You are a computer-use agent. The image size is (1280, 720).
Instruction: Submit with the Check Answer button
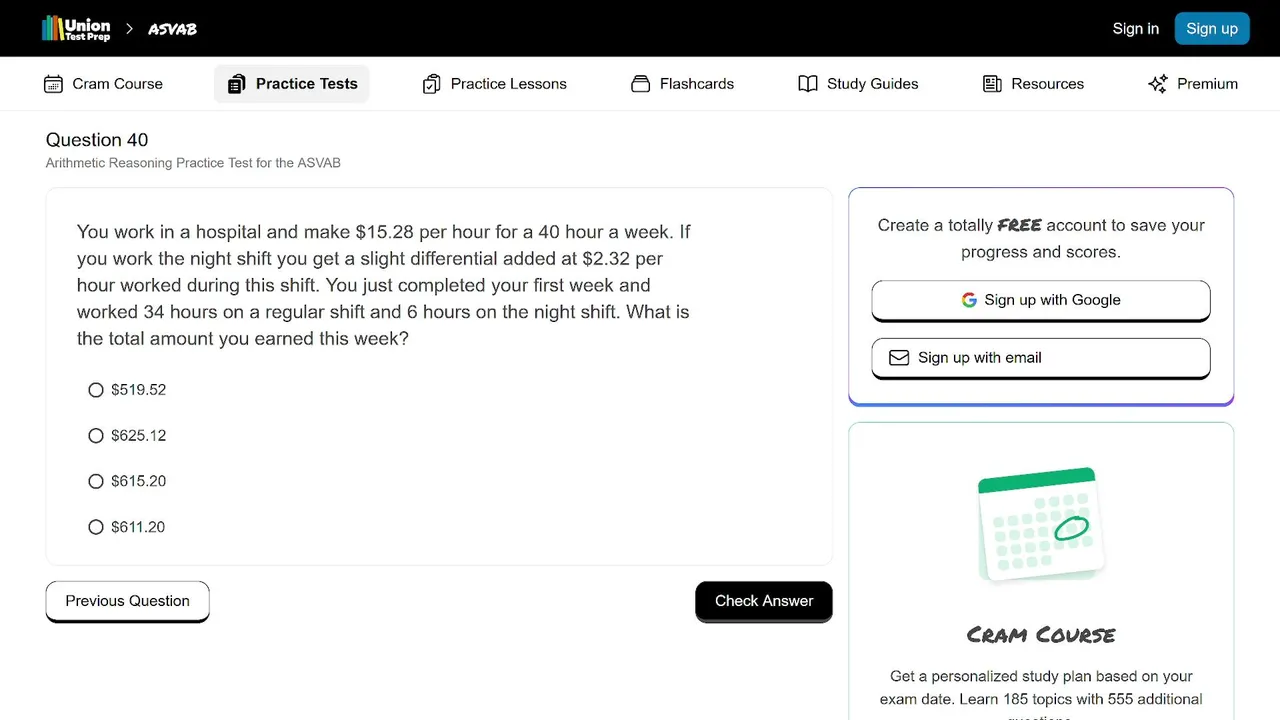point(764,601)
